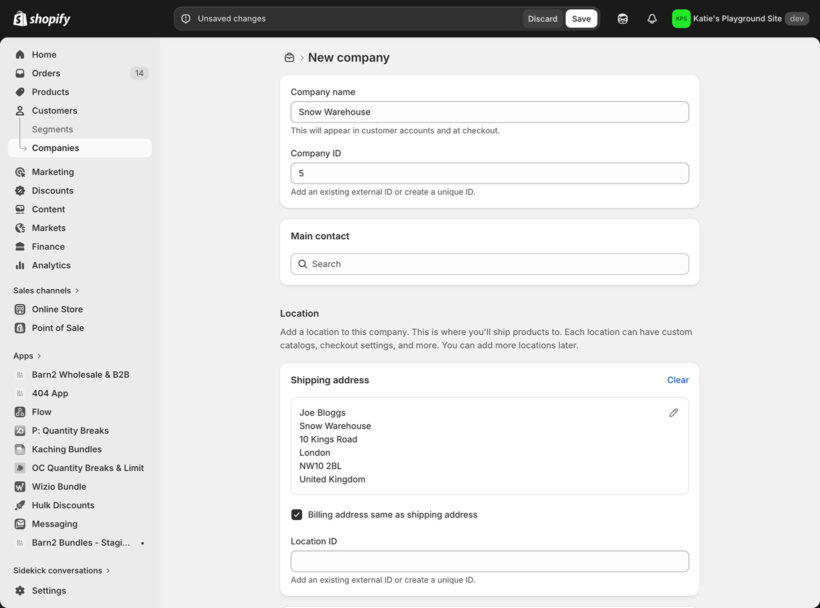Click the "New company" page title
The width and height of the screenshot is (820, 608).
[x=349, y=58]
